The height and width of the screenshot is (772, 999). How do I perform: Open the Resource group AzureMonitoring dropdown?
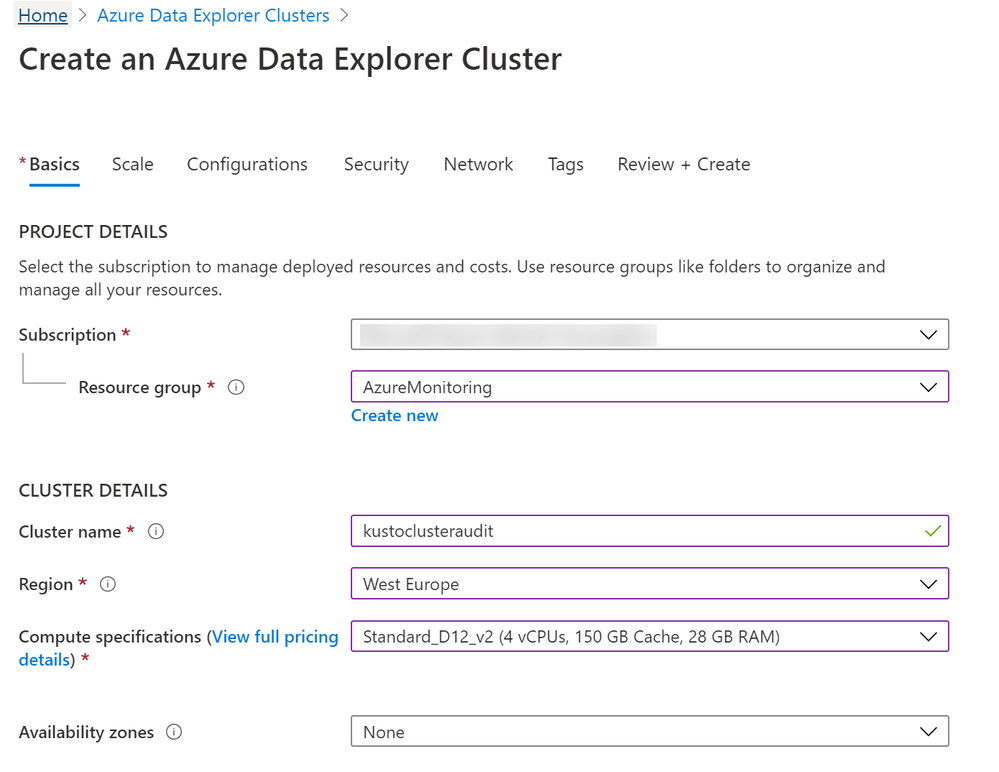pyautogui.click(x=650, y=387)
